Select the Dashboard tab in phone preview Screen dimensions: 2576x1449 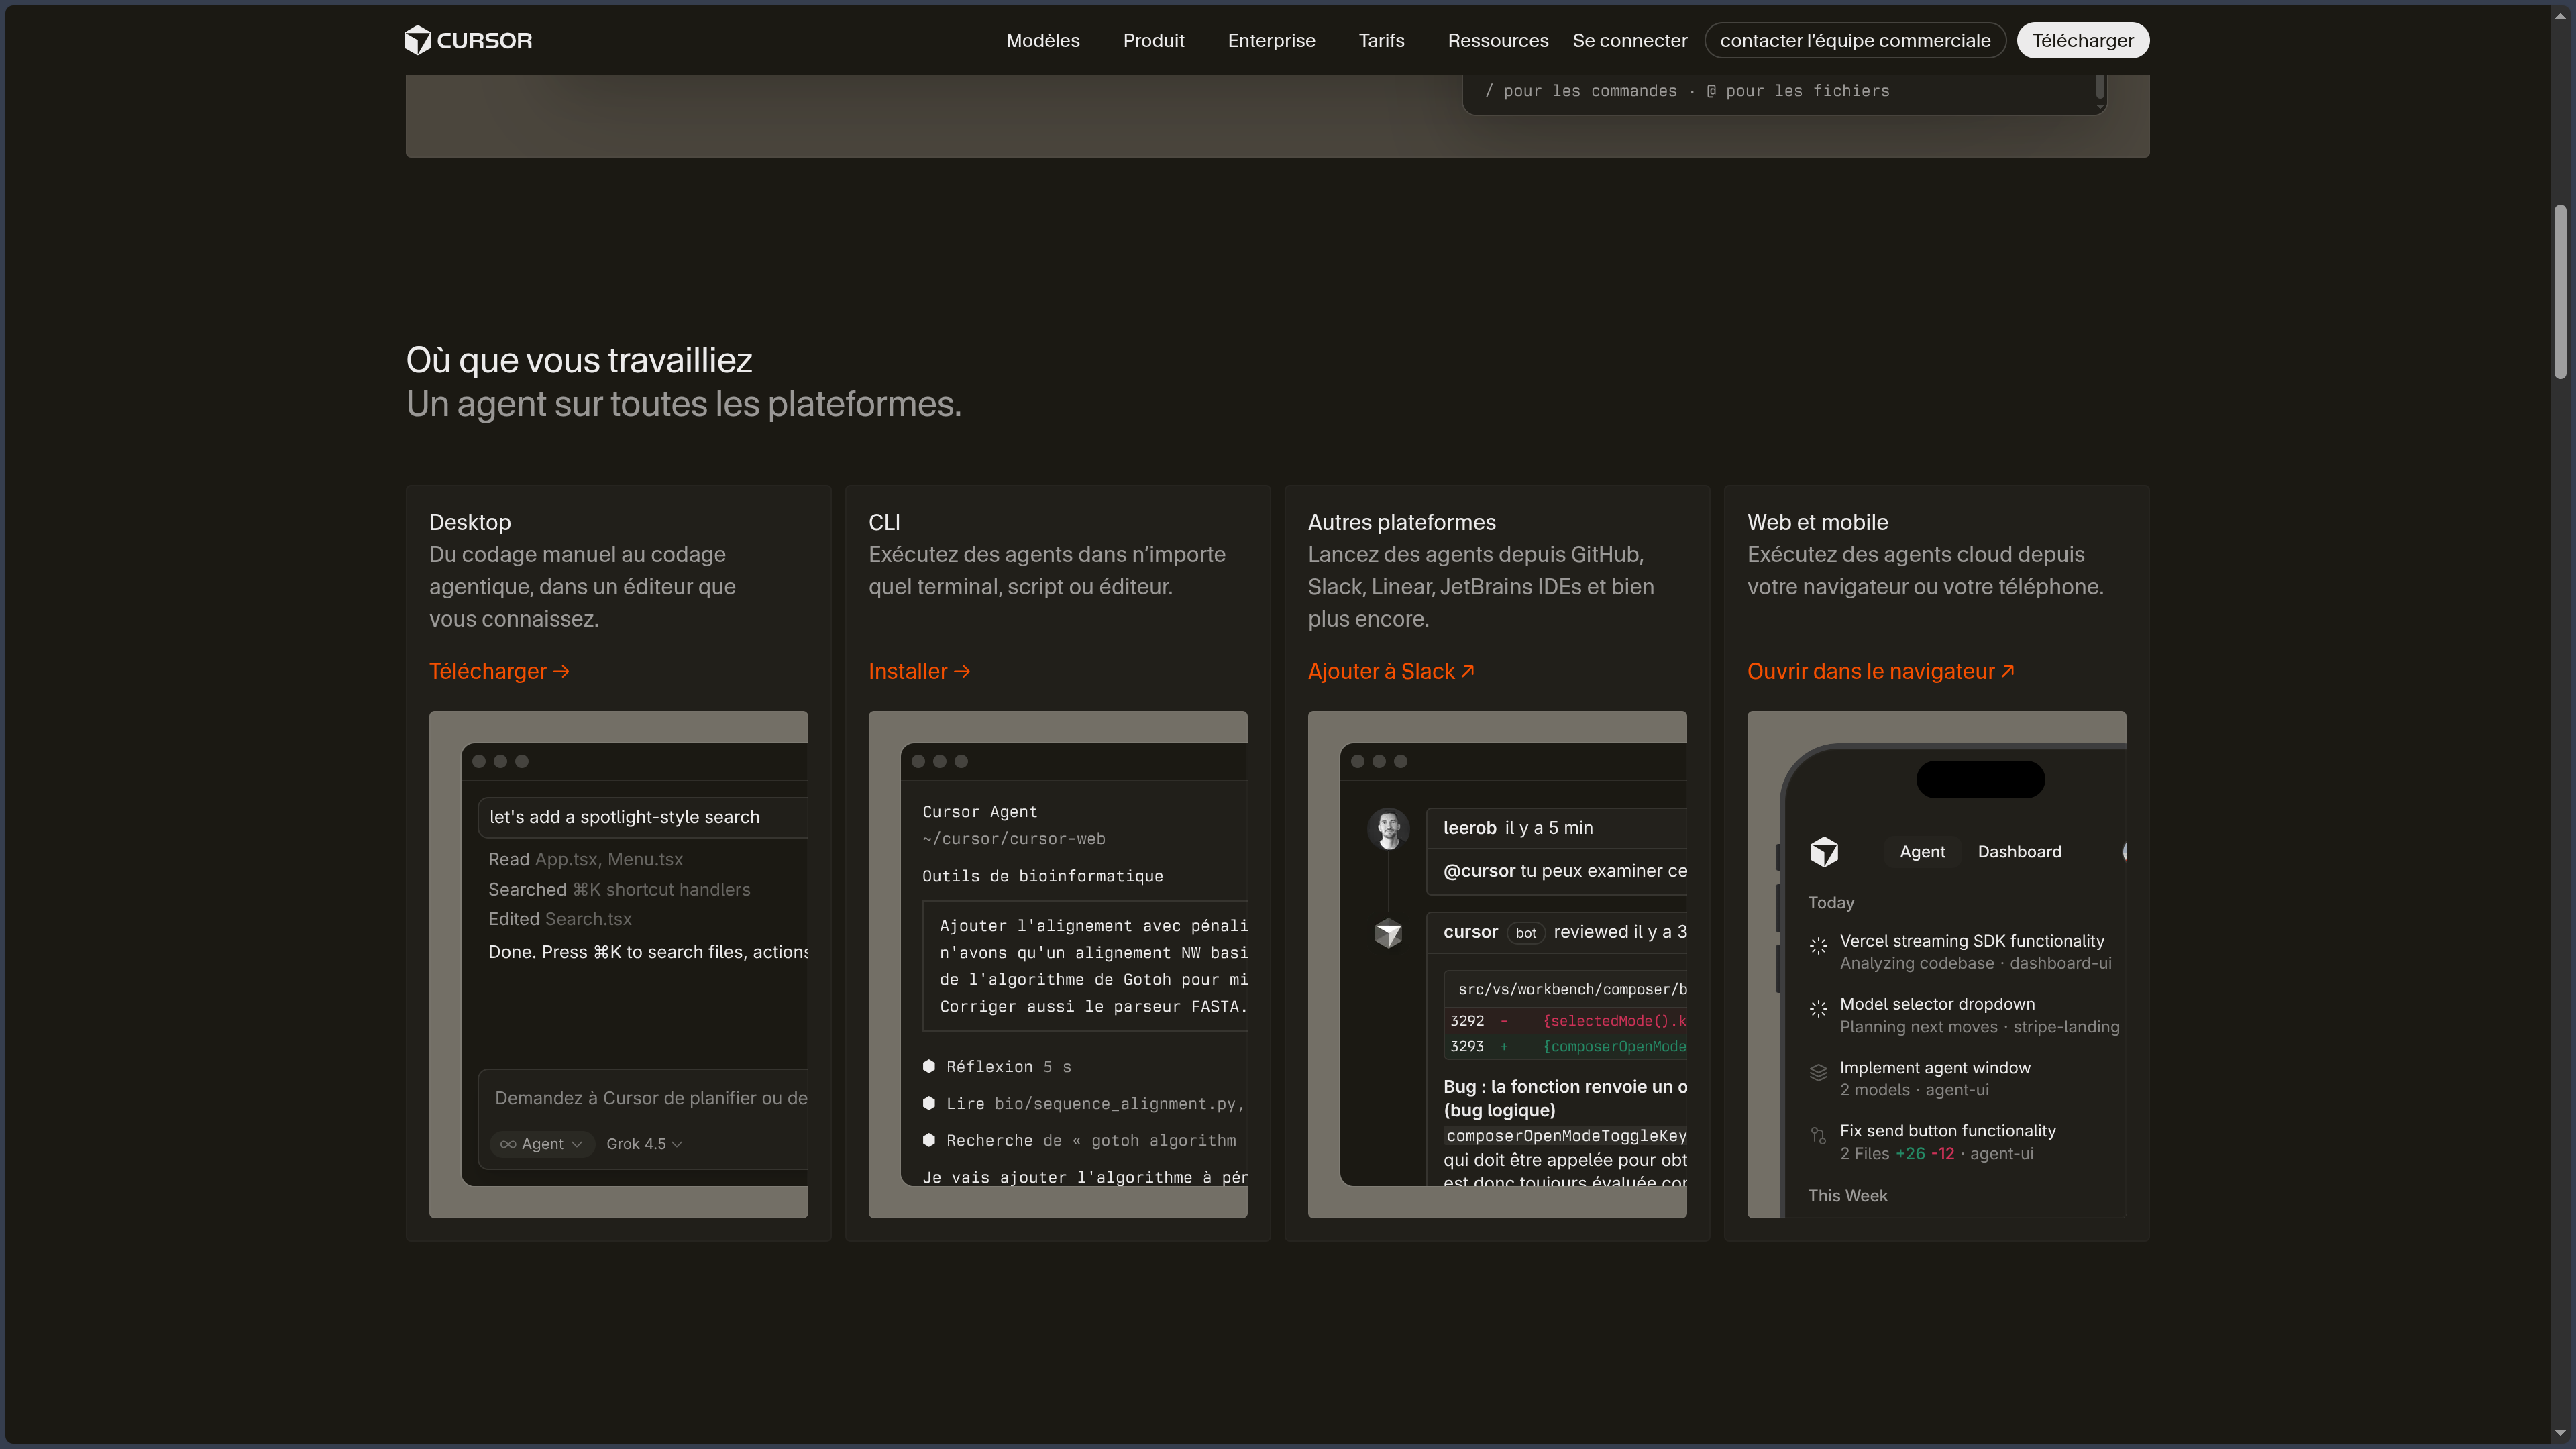2019,851
